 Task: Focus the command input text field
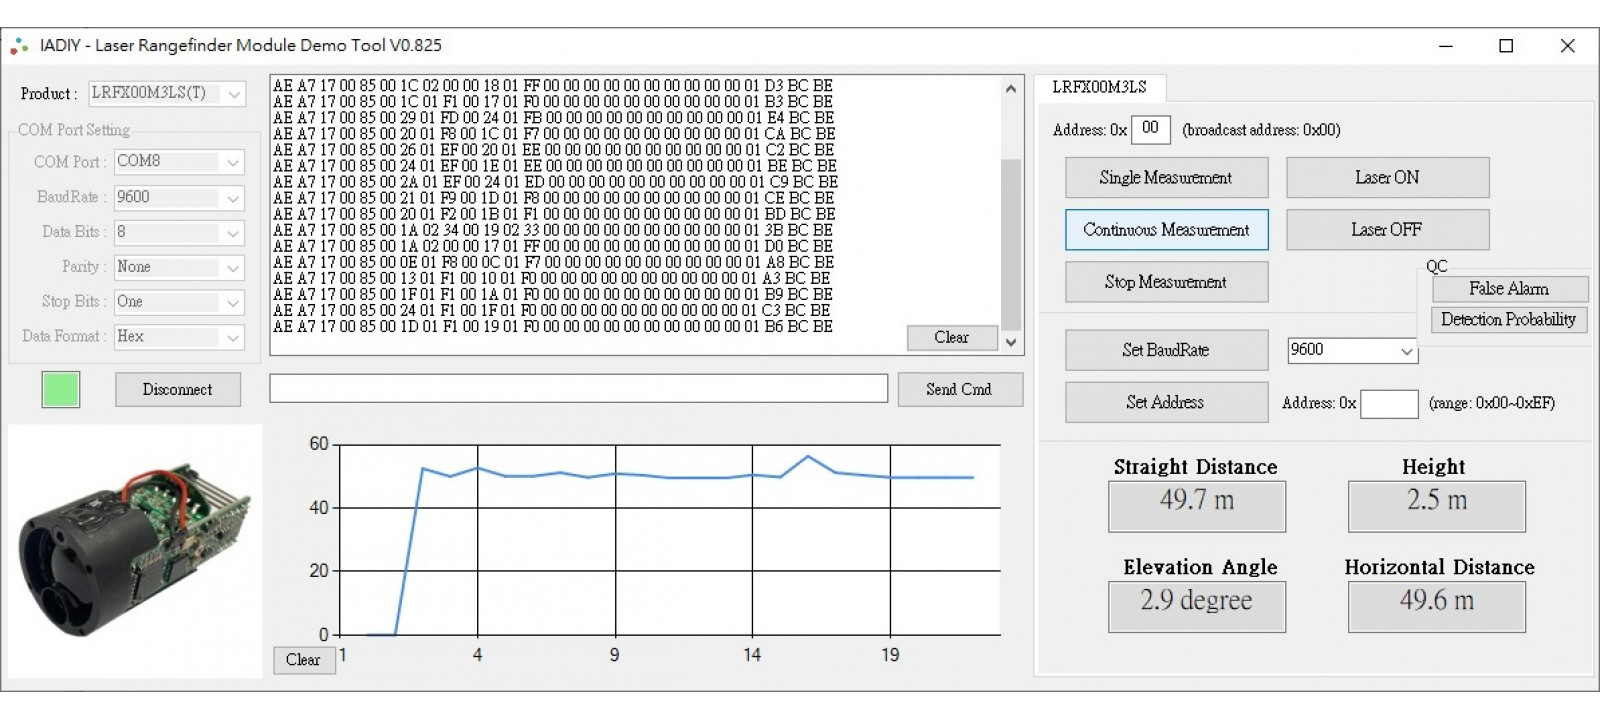578,389
